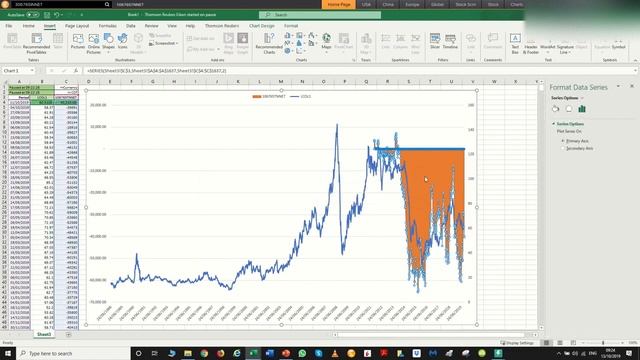This screenshot has height=360, width=640.
Task: Open Effects options in Format Data Series
Action: 569,109
